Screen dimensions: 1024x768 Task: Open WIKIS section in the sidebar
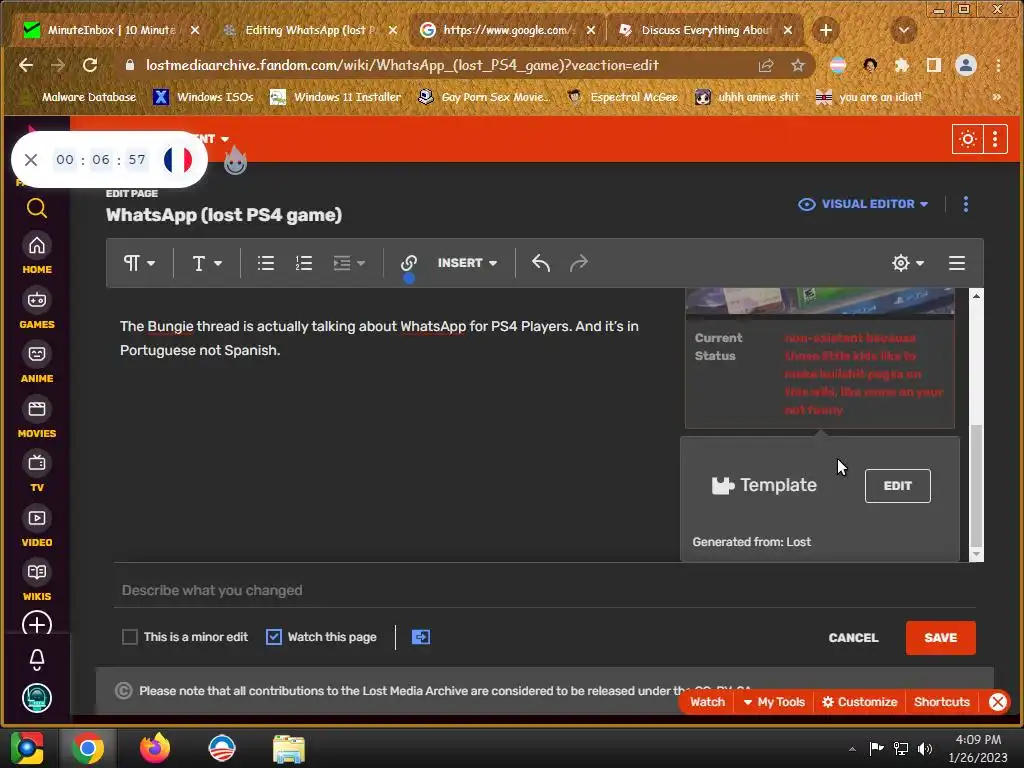click(x=37, y=581)
